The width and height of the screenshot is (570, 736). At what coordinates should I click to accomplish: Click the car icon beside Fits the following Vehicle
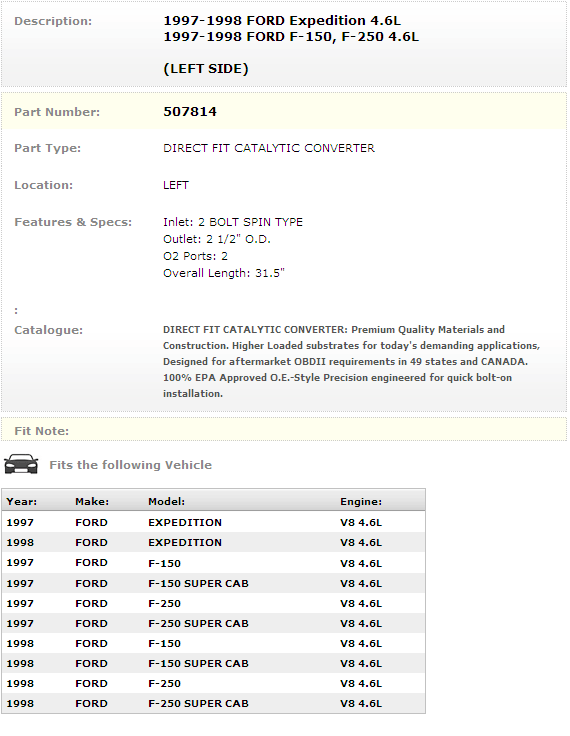tap(21, 464)
